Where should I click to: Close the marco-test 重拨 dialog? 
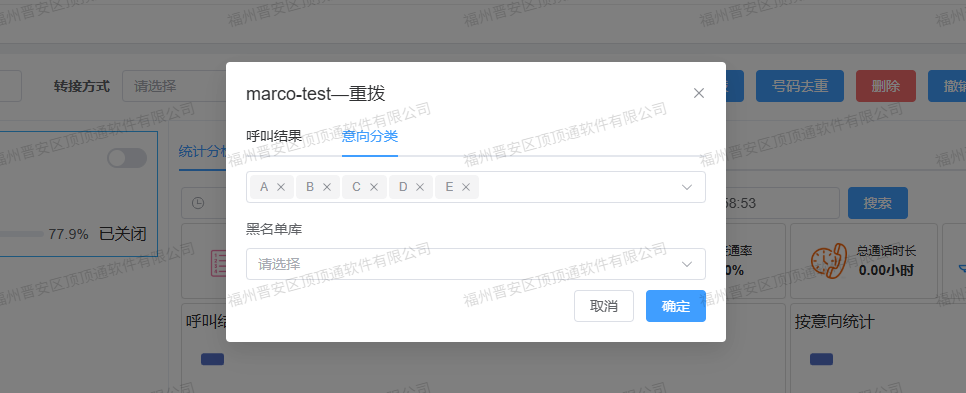699,93
